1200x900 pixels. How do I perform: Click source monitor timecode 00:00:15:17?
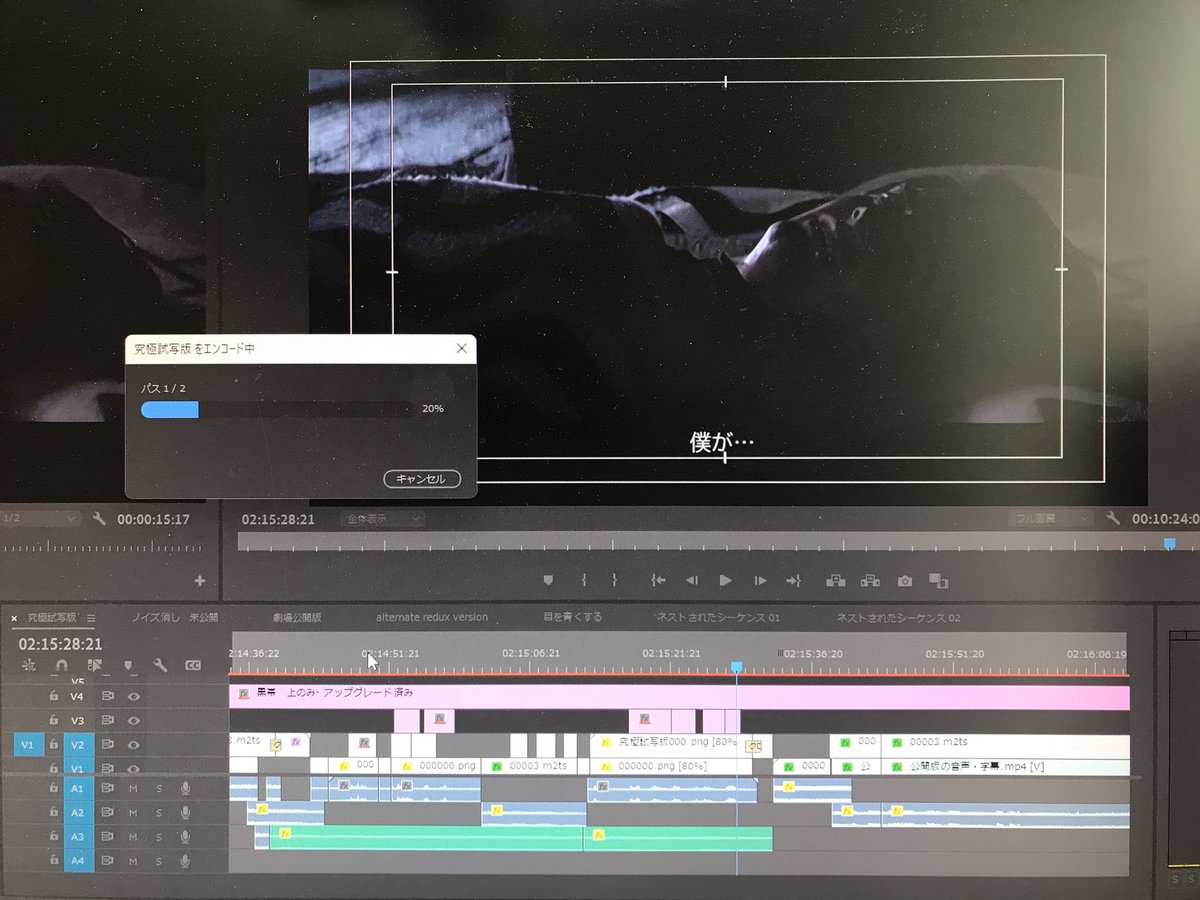(153, 519)
